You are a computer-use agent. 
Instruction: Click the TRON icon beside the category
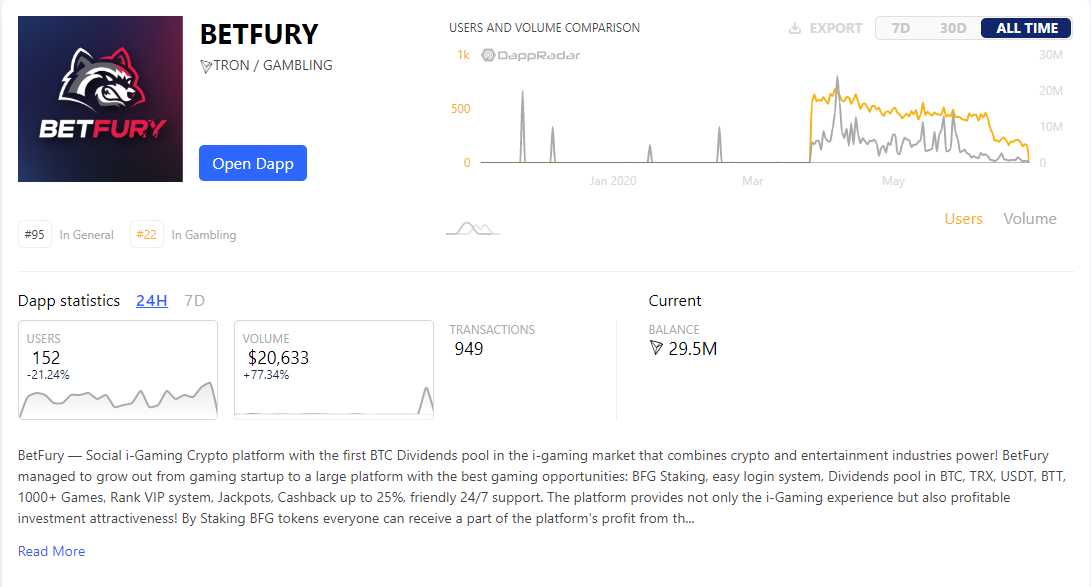[x=206, y=66]
